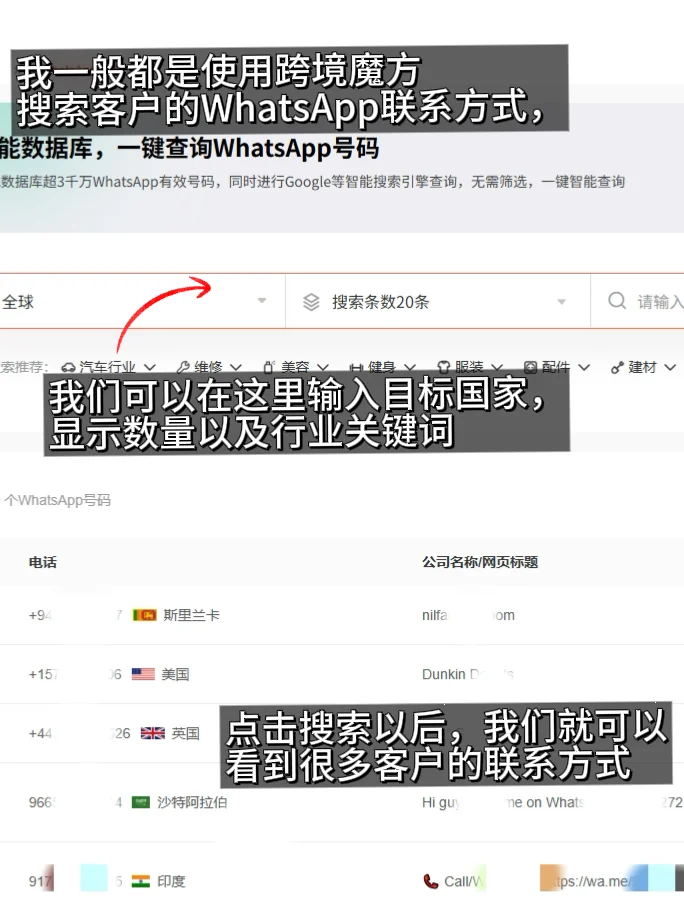Select the 美容 search recommendation
684x912 pixels.
[x=295, y=368]
